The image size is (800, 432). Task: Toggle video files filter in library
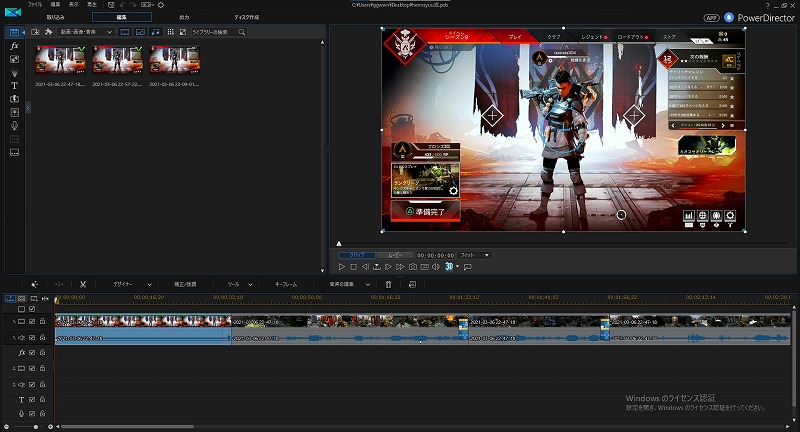coord(124,32)
